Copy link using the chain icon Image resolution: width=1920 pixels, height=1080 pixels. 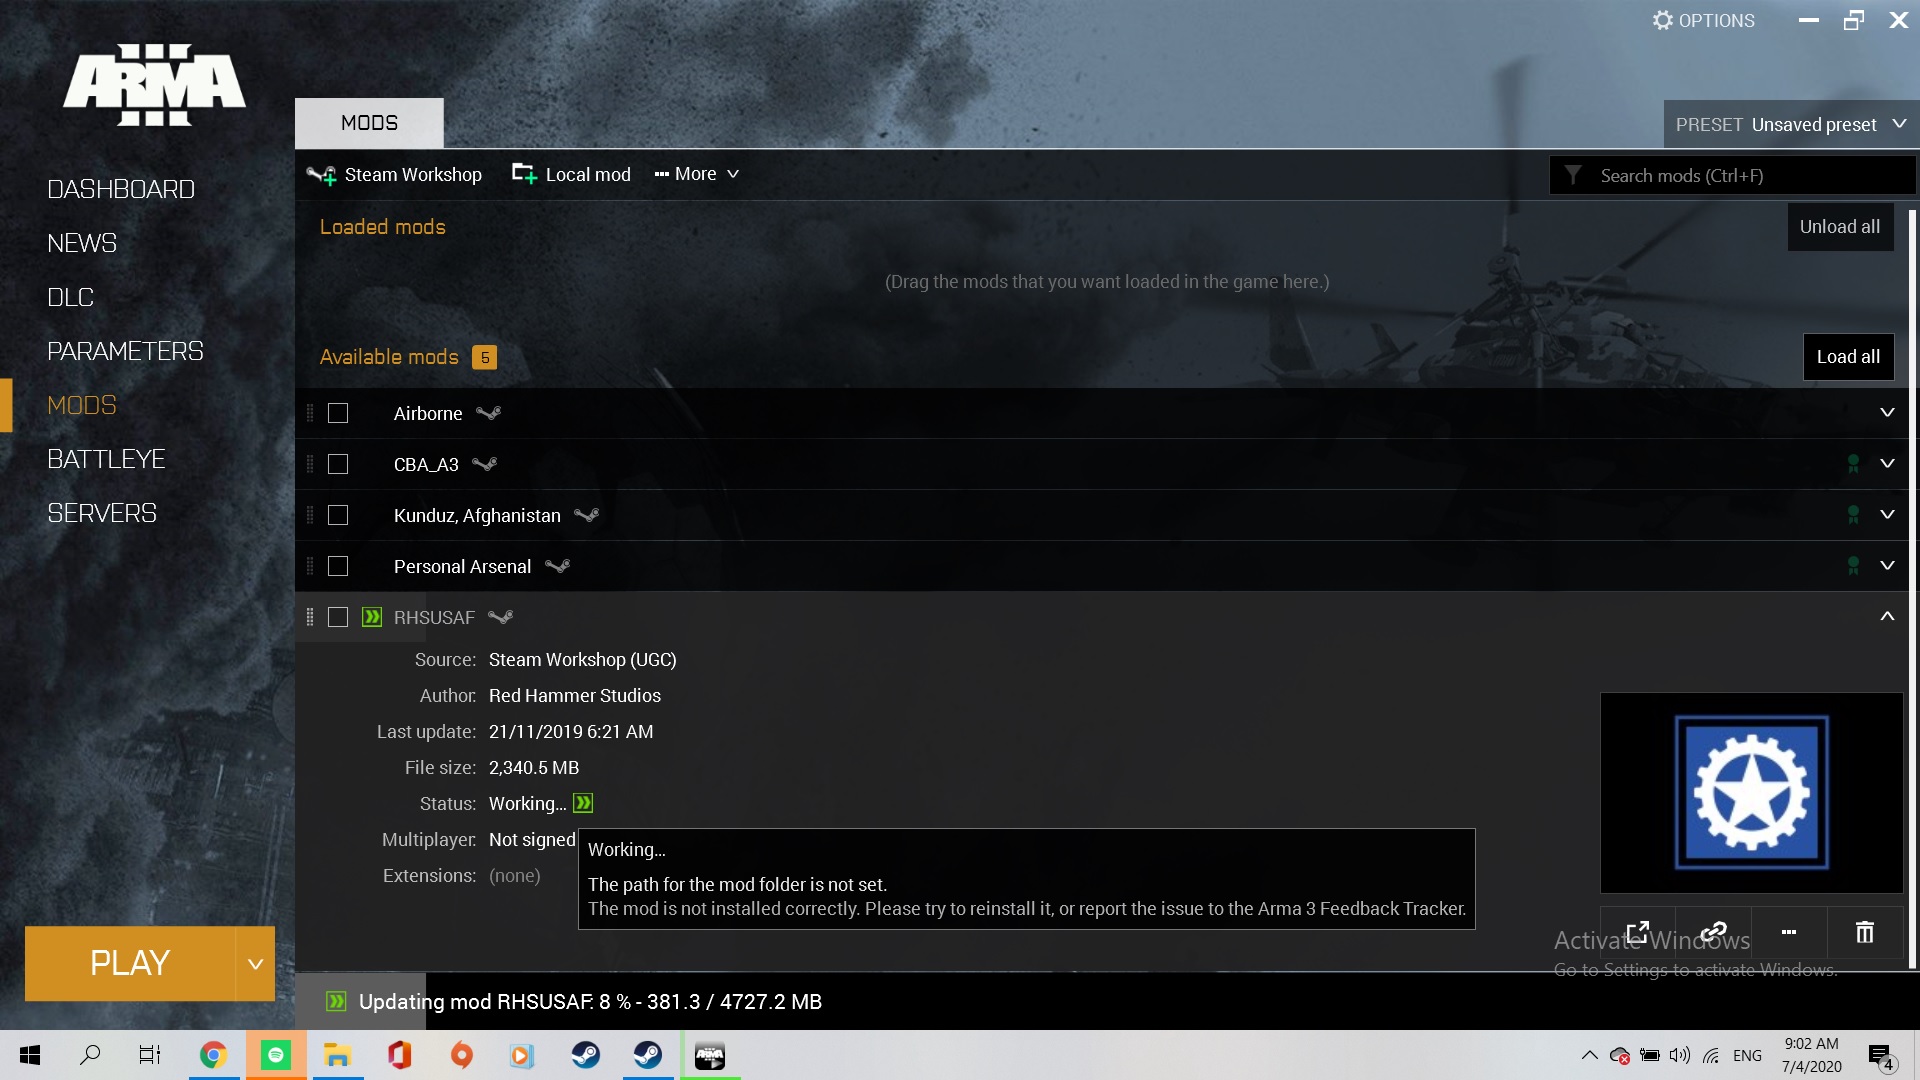click(1714, 933)
